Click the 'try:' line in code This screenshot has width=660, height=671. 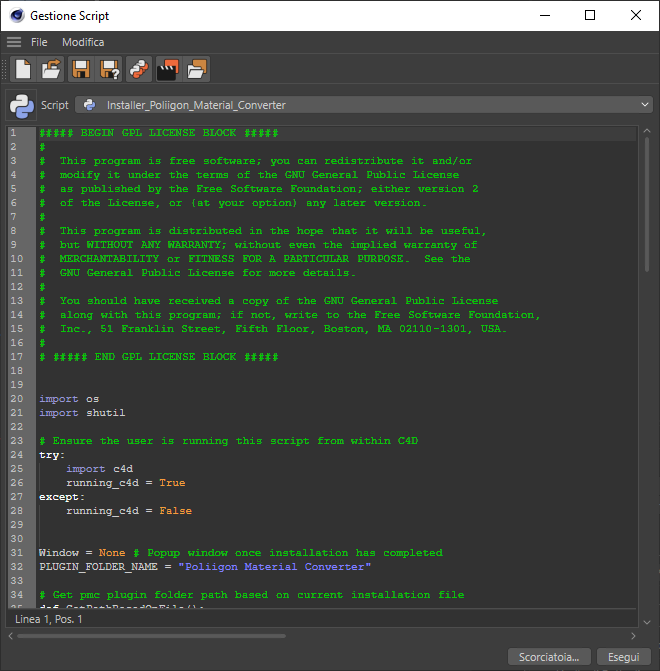coord(52,455)
